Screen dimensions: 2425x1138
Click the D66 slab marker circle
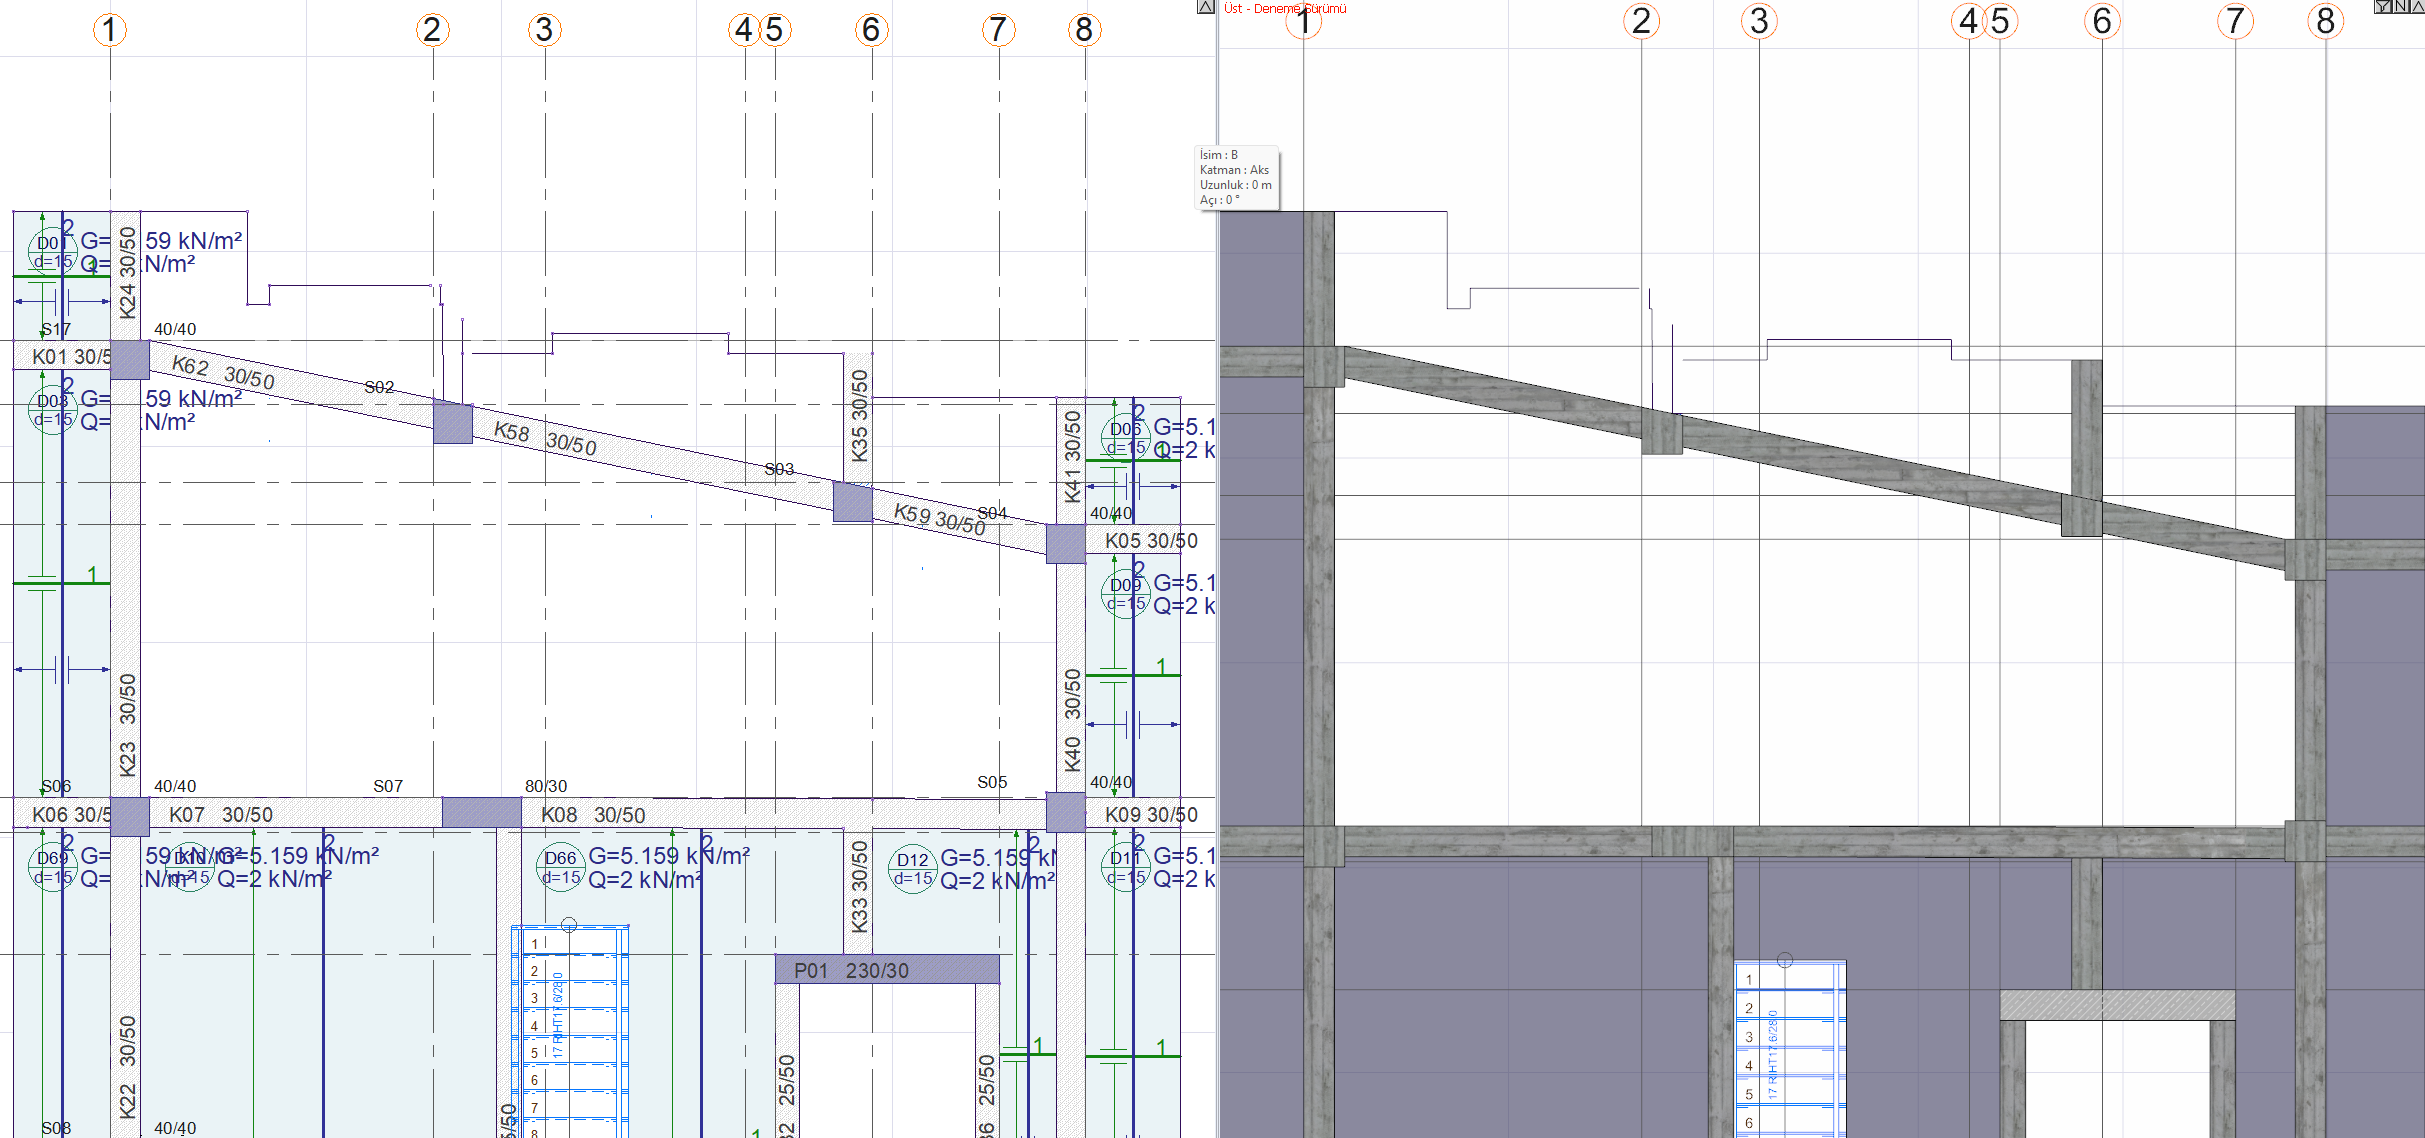pyautogui.click(x=560, y=868)
